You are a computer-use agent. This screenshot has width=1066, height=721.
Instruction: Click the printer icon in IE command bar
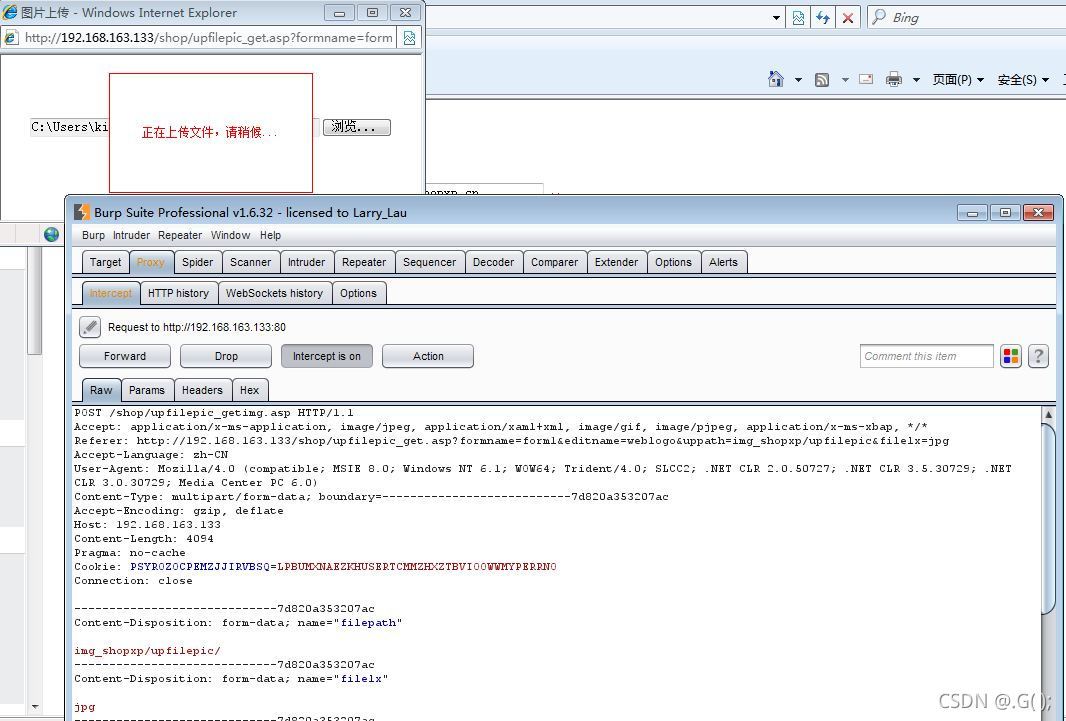(x=894, y=80)
